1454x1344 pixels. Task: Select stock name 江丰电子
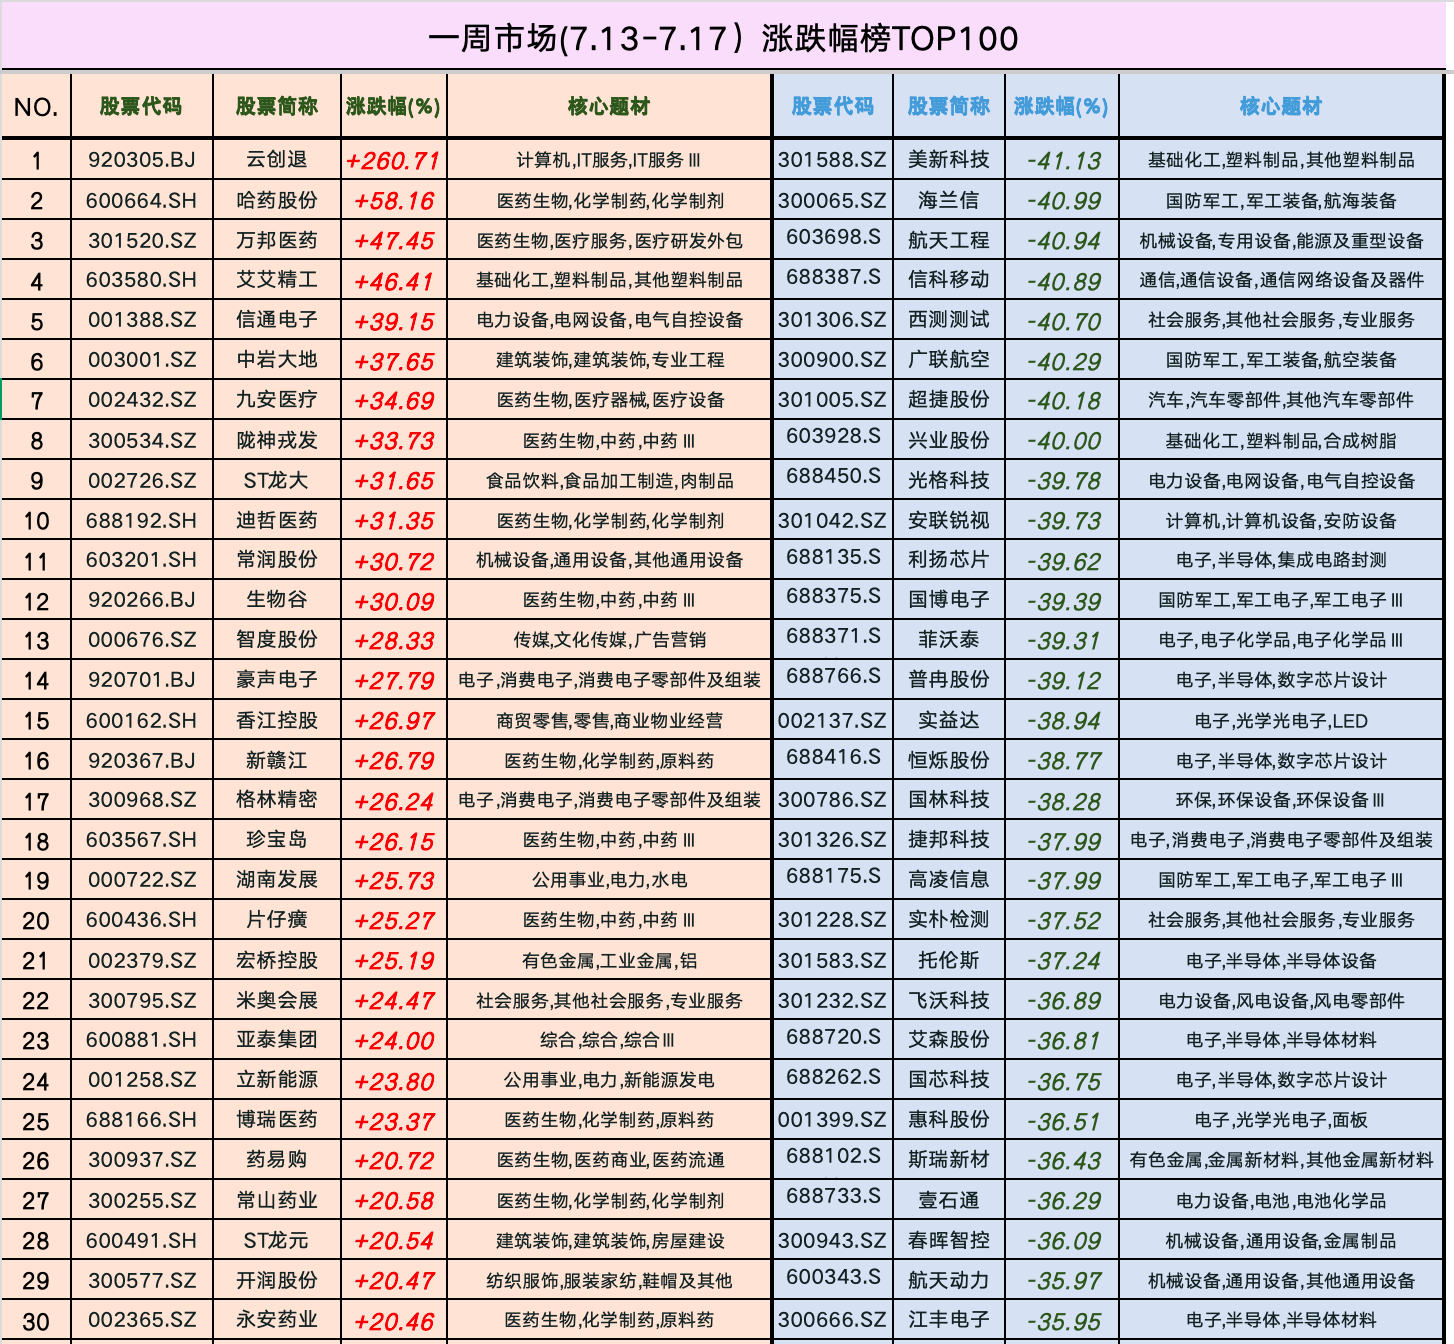click(x=949, y=1320)
